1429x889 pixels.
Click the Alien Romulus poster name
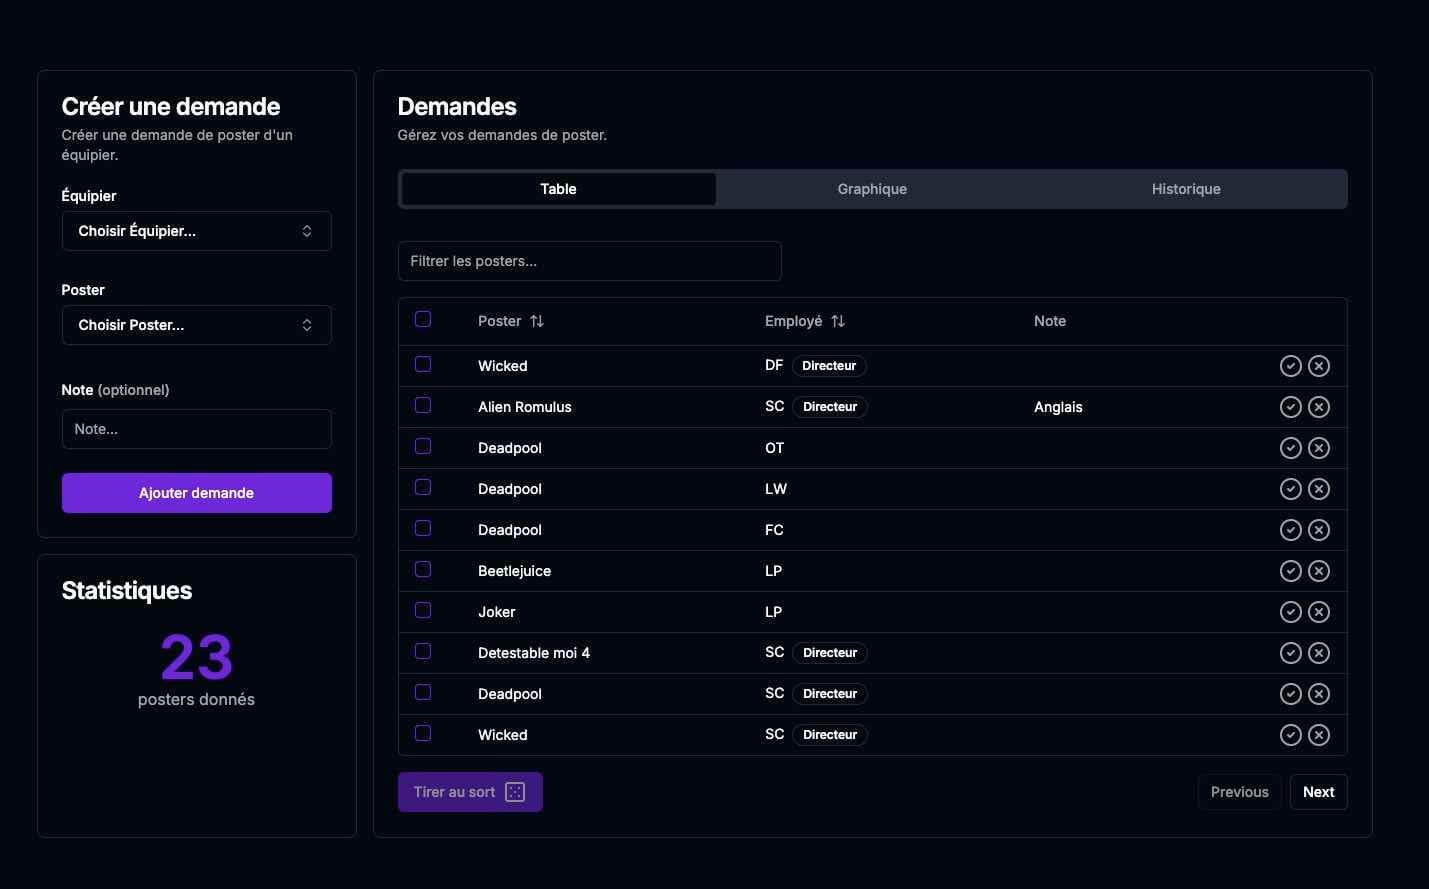(525, 407)
